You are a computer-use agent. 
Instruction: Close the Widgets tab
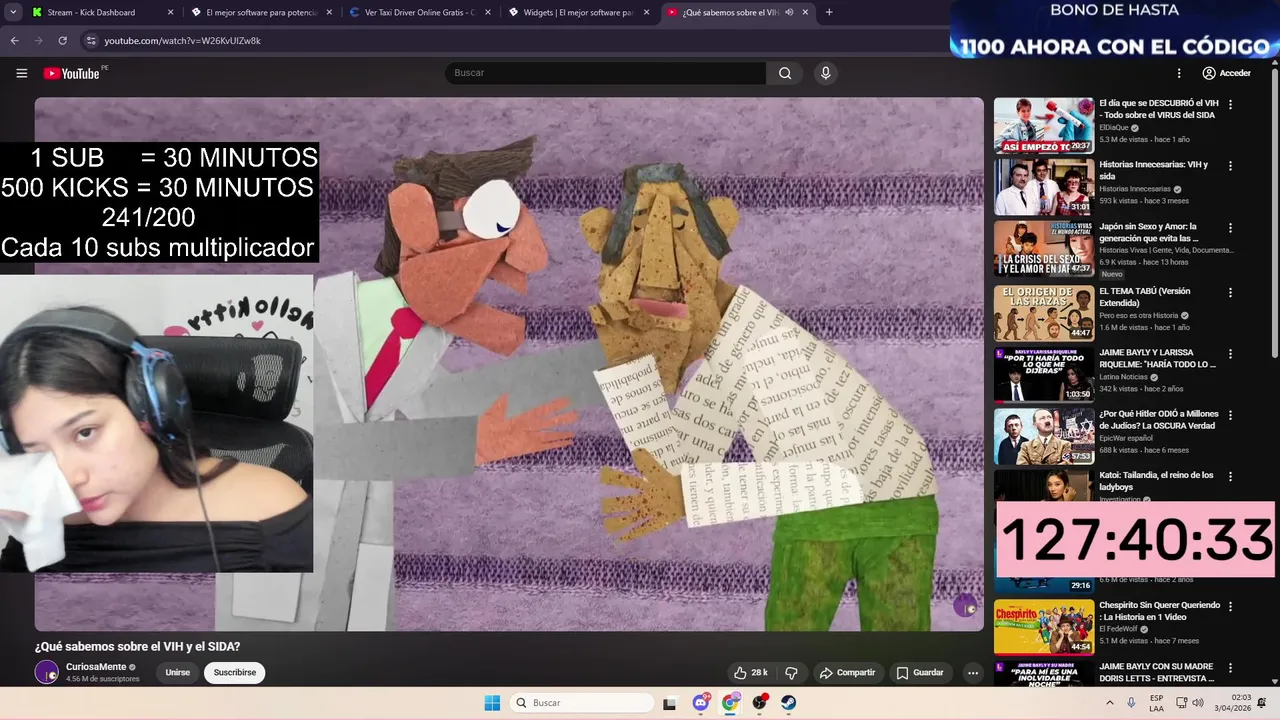coord(646,12)
